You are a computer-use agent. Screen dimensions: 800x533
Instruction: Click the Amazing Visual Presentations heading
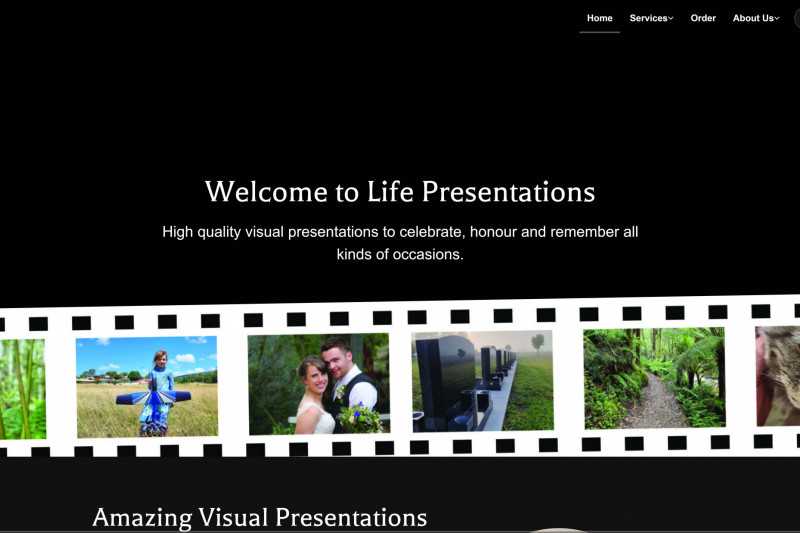(259, 517)
